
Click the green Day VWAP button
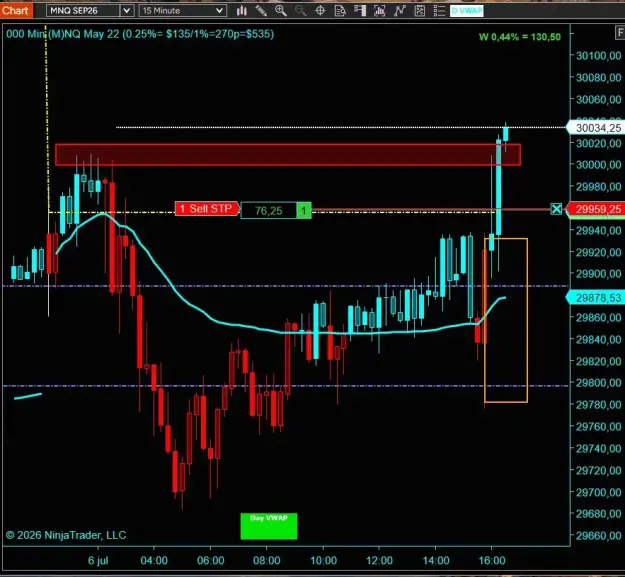[269, 526]
